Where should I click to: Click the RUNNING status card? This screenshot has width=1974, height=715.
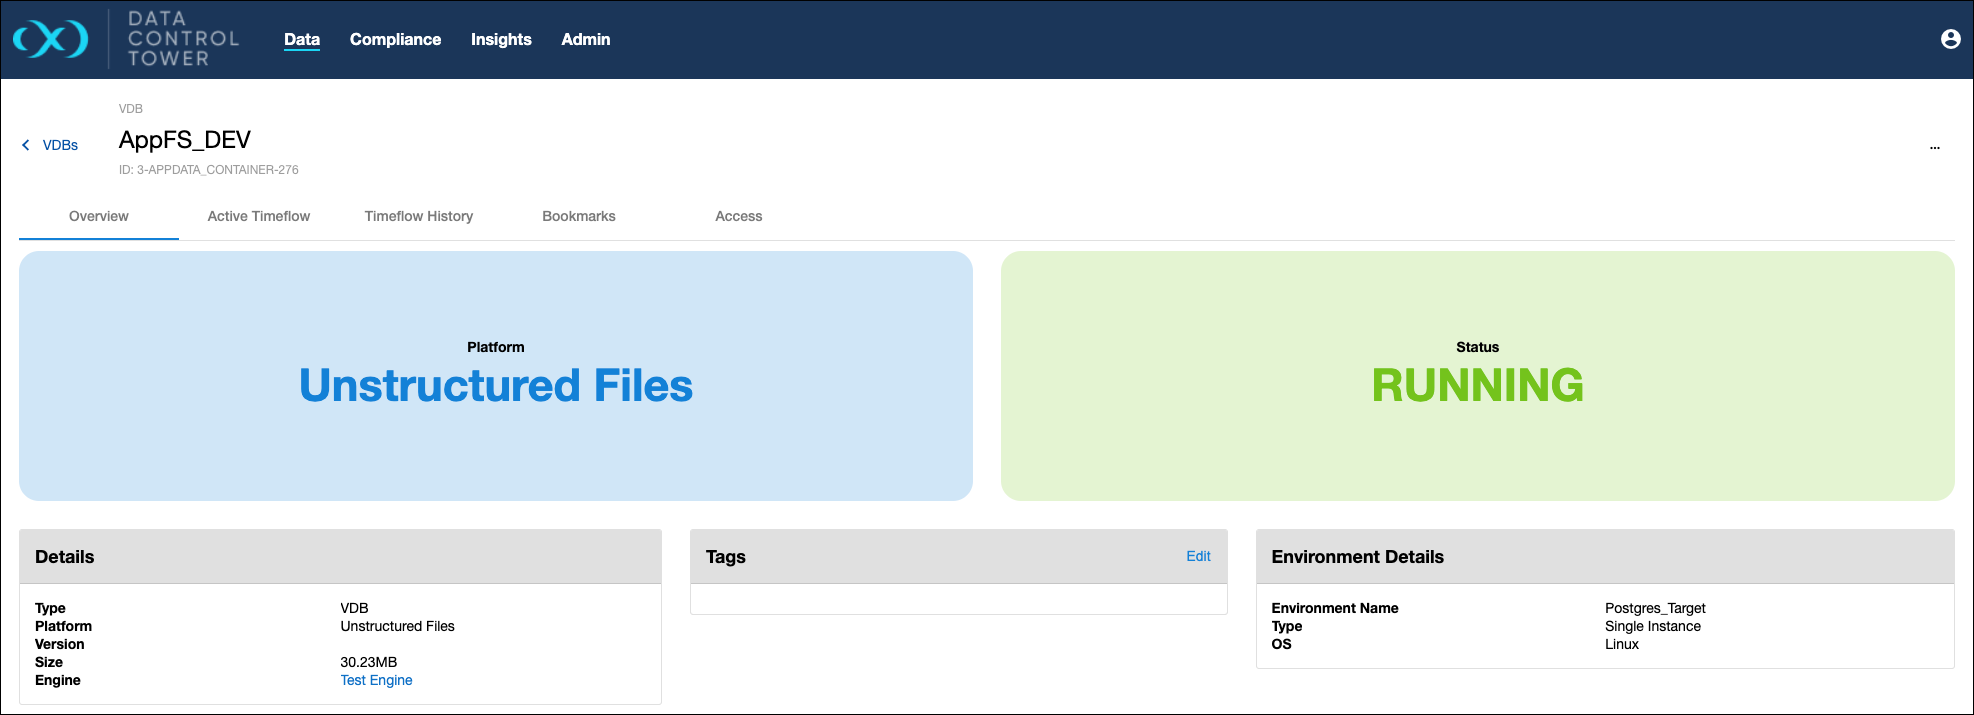(x=1477, y=376)
